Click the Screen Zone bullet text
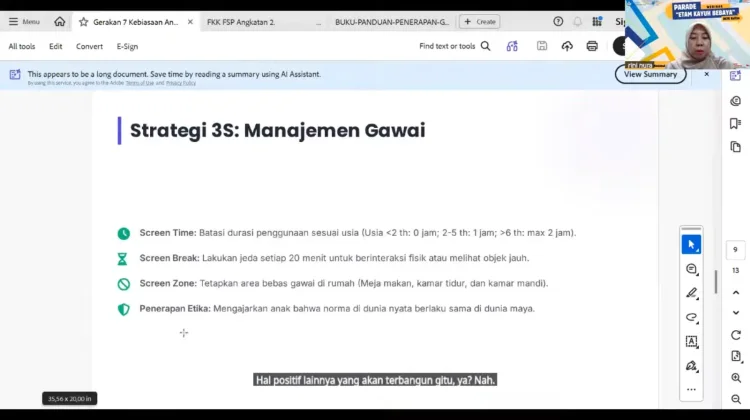The height and width of the screenshot is (420, 750). 344,284
